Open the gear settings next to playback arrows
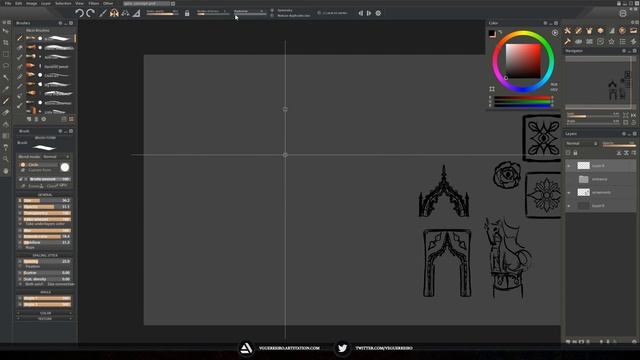Screen dimensions: 640x360 tap(378, 13)
